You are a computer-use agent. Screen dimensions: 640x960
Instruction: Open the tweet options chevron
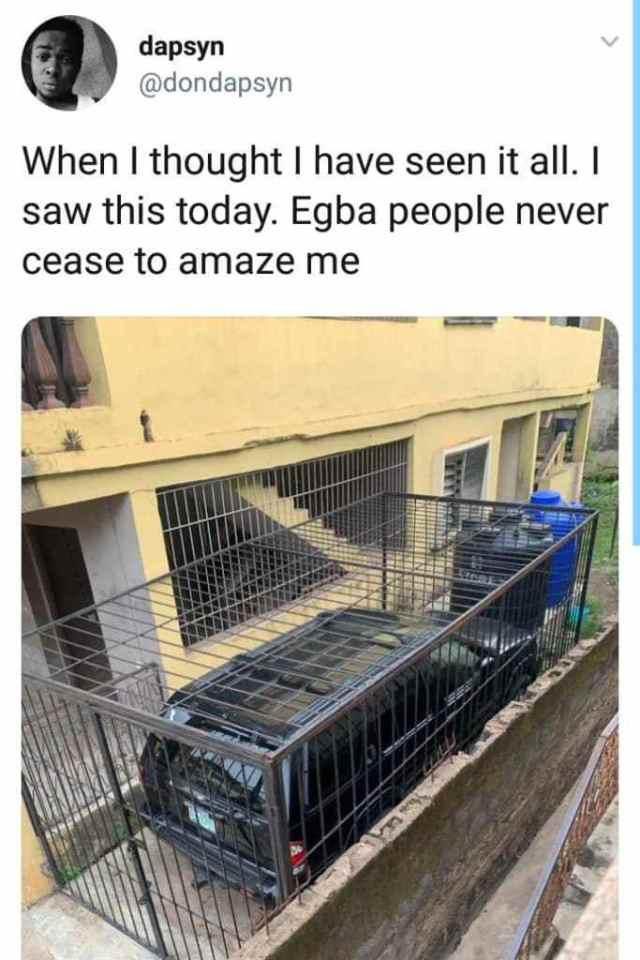pos(609,42)
